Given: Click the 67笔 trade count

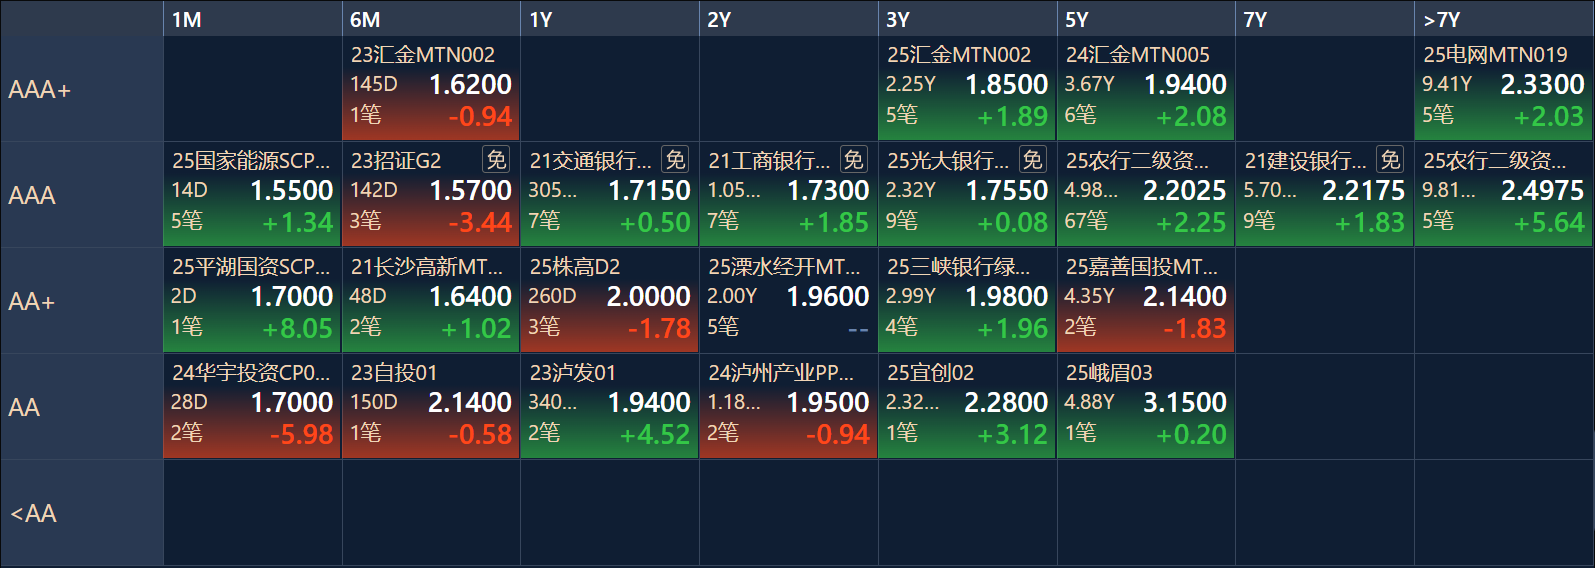Looking at the screenshot, I should (1086, 220).
